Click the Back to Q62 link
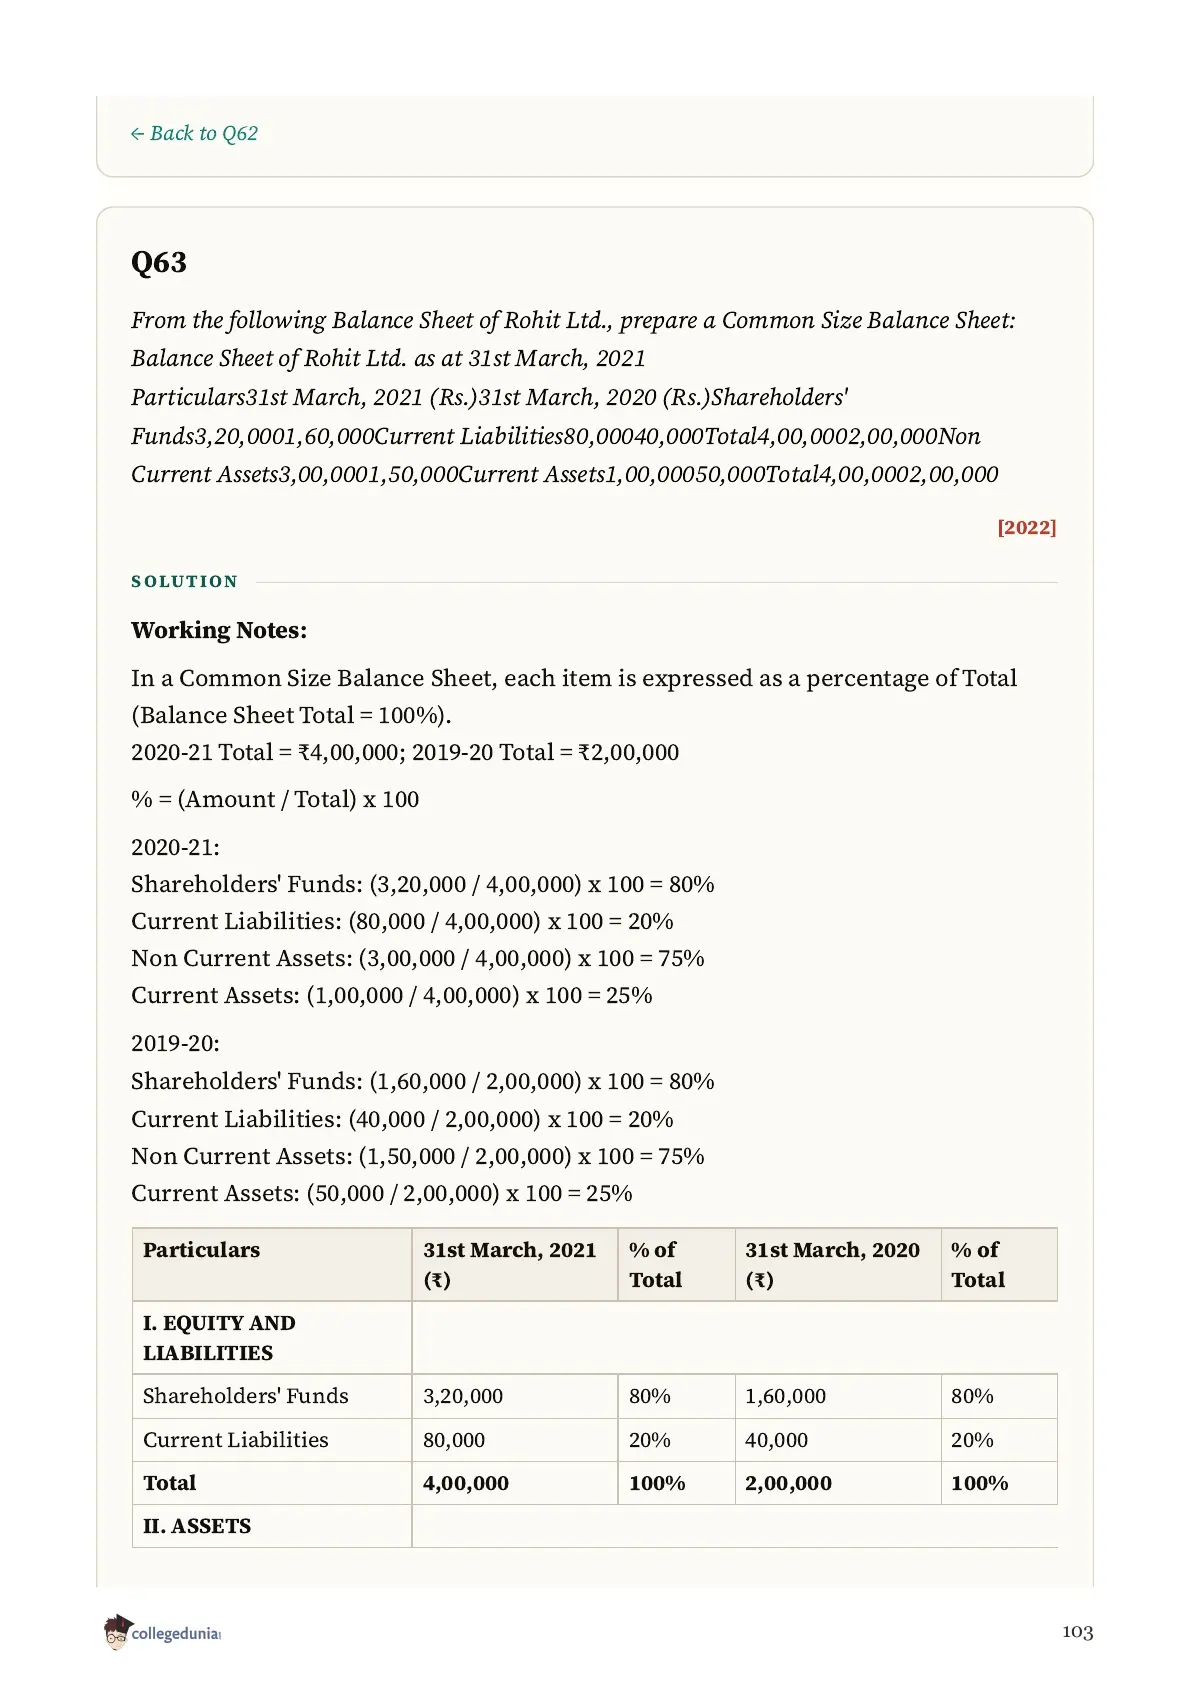The image size is (1190, 1684). (194, 133)
